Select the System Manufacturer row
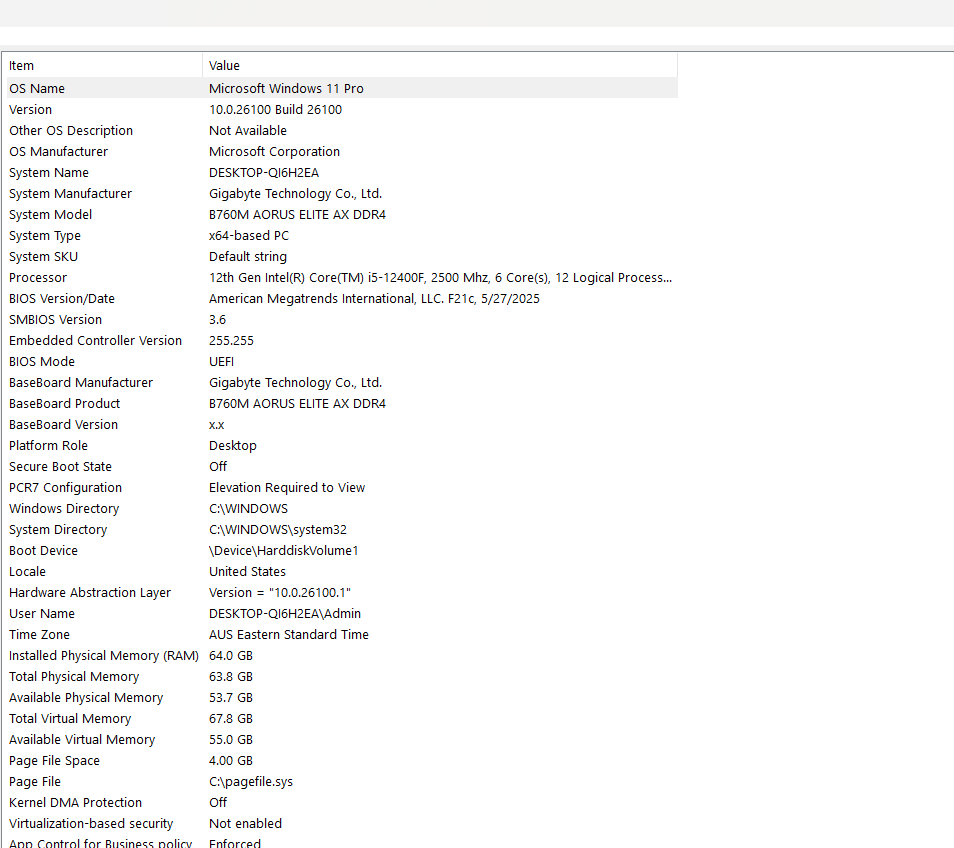This screenshot has width=954, height=848. pyautogui.click(x=342, y=193)
